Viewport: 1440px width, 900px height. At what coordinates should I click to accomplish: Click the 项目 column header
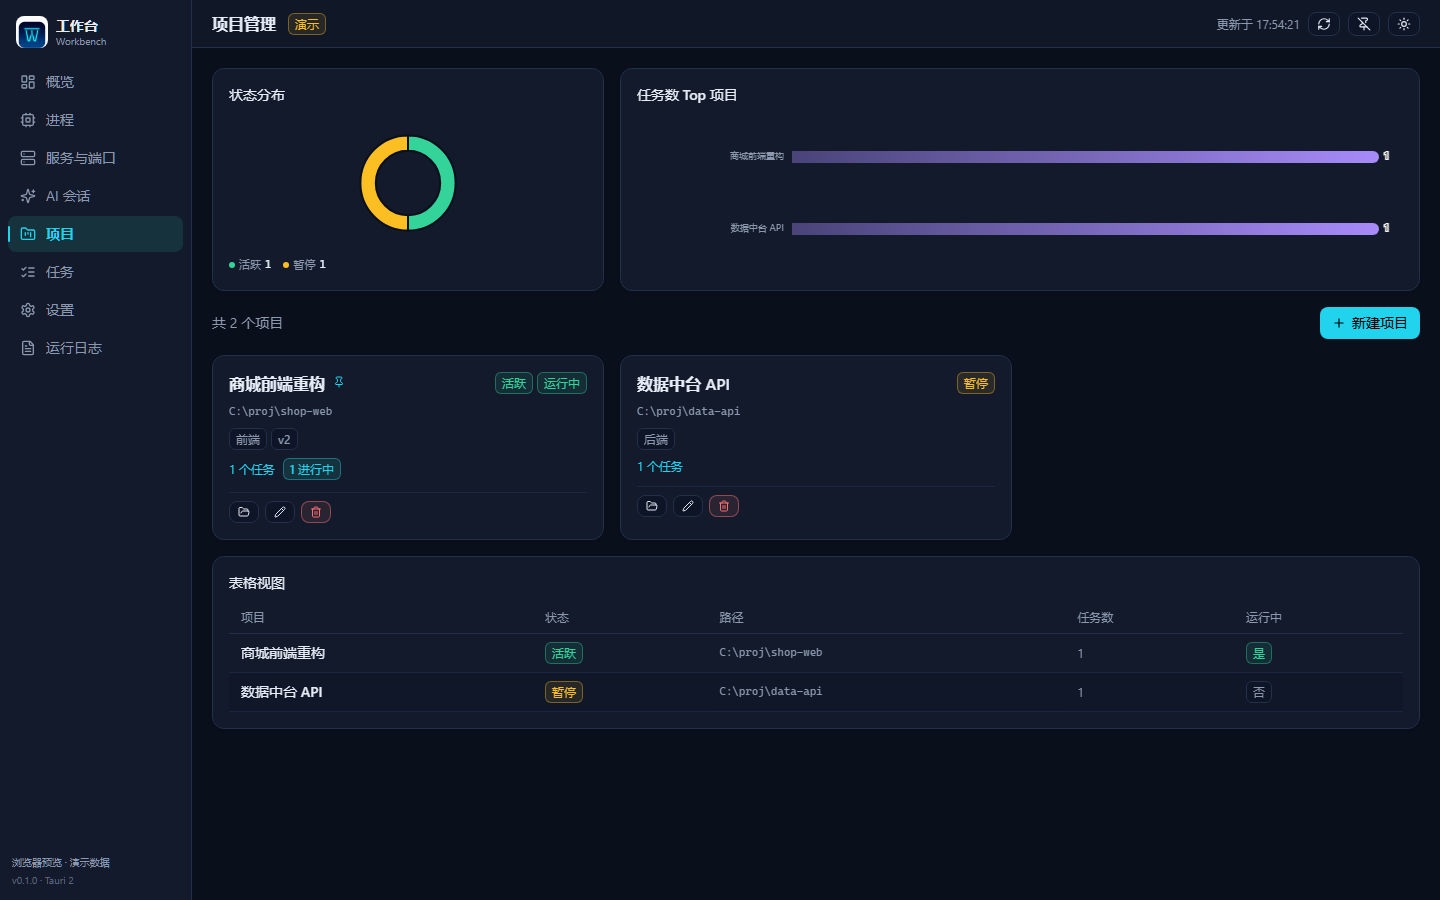253,618
